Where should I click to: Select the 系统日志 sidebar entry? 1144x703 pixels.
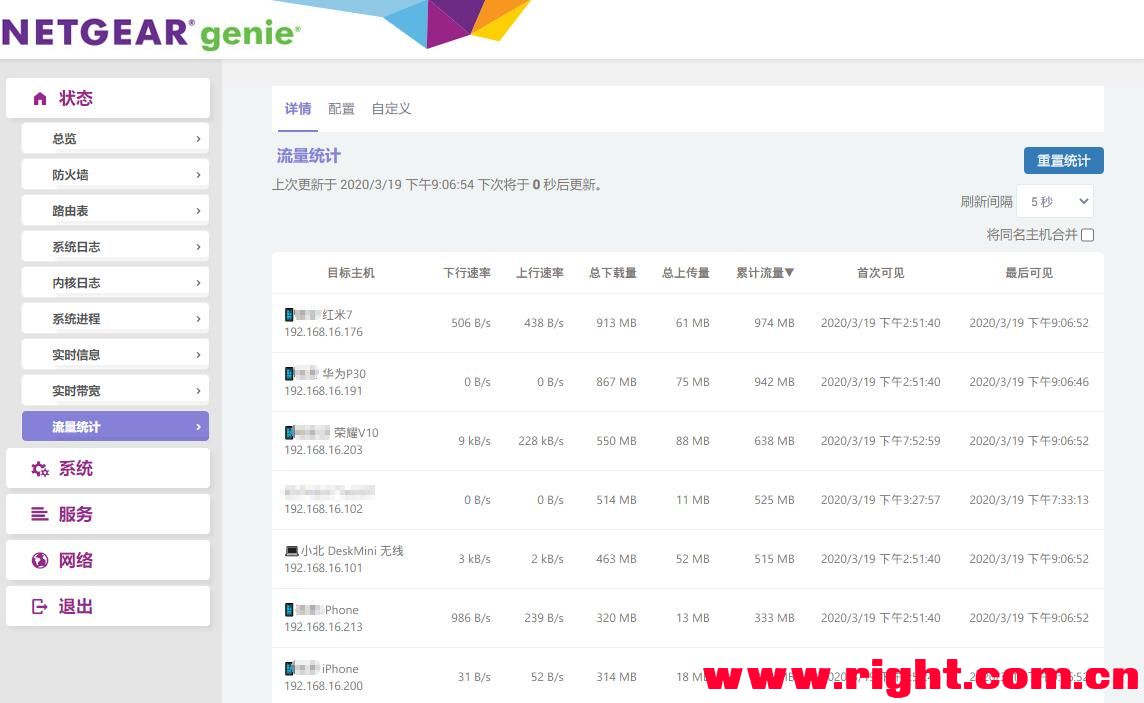pos(115,247)
